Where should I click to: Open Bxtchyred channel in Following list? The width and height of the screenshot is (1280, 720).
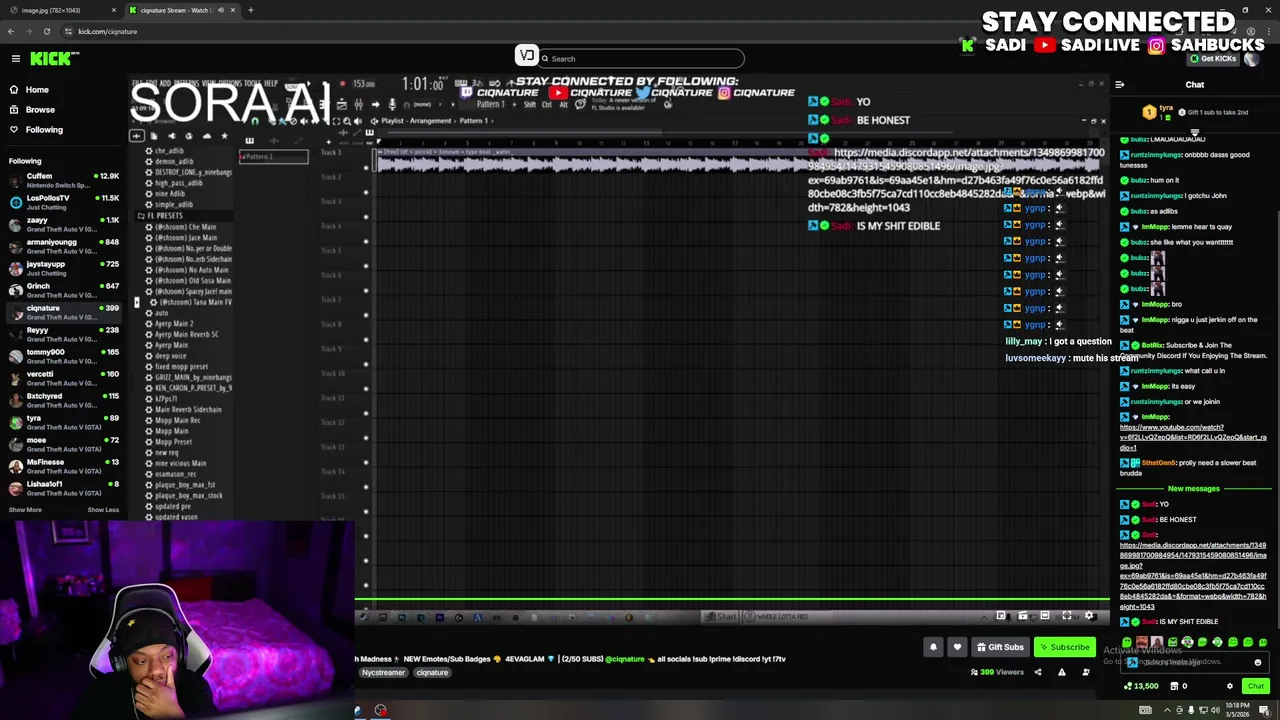[62, 400]
